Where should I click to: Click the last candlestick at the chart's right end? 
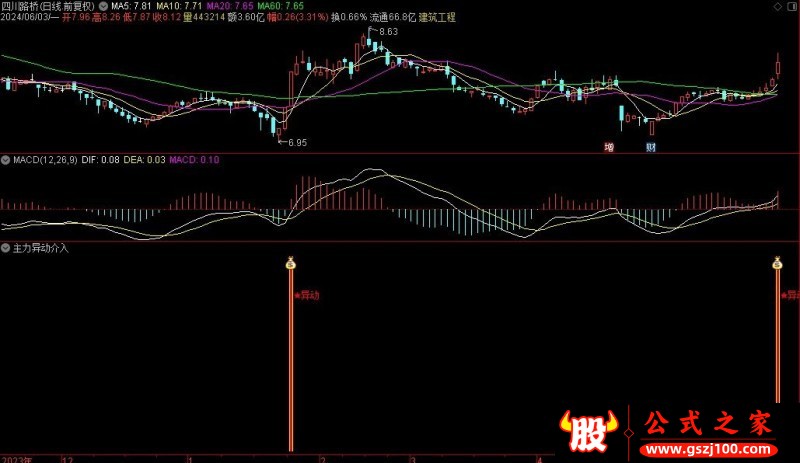pos(778,67)
